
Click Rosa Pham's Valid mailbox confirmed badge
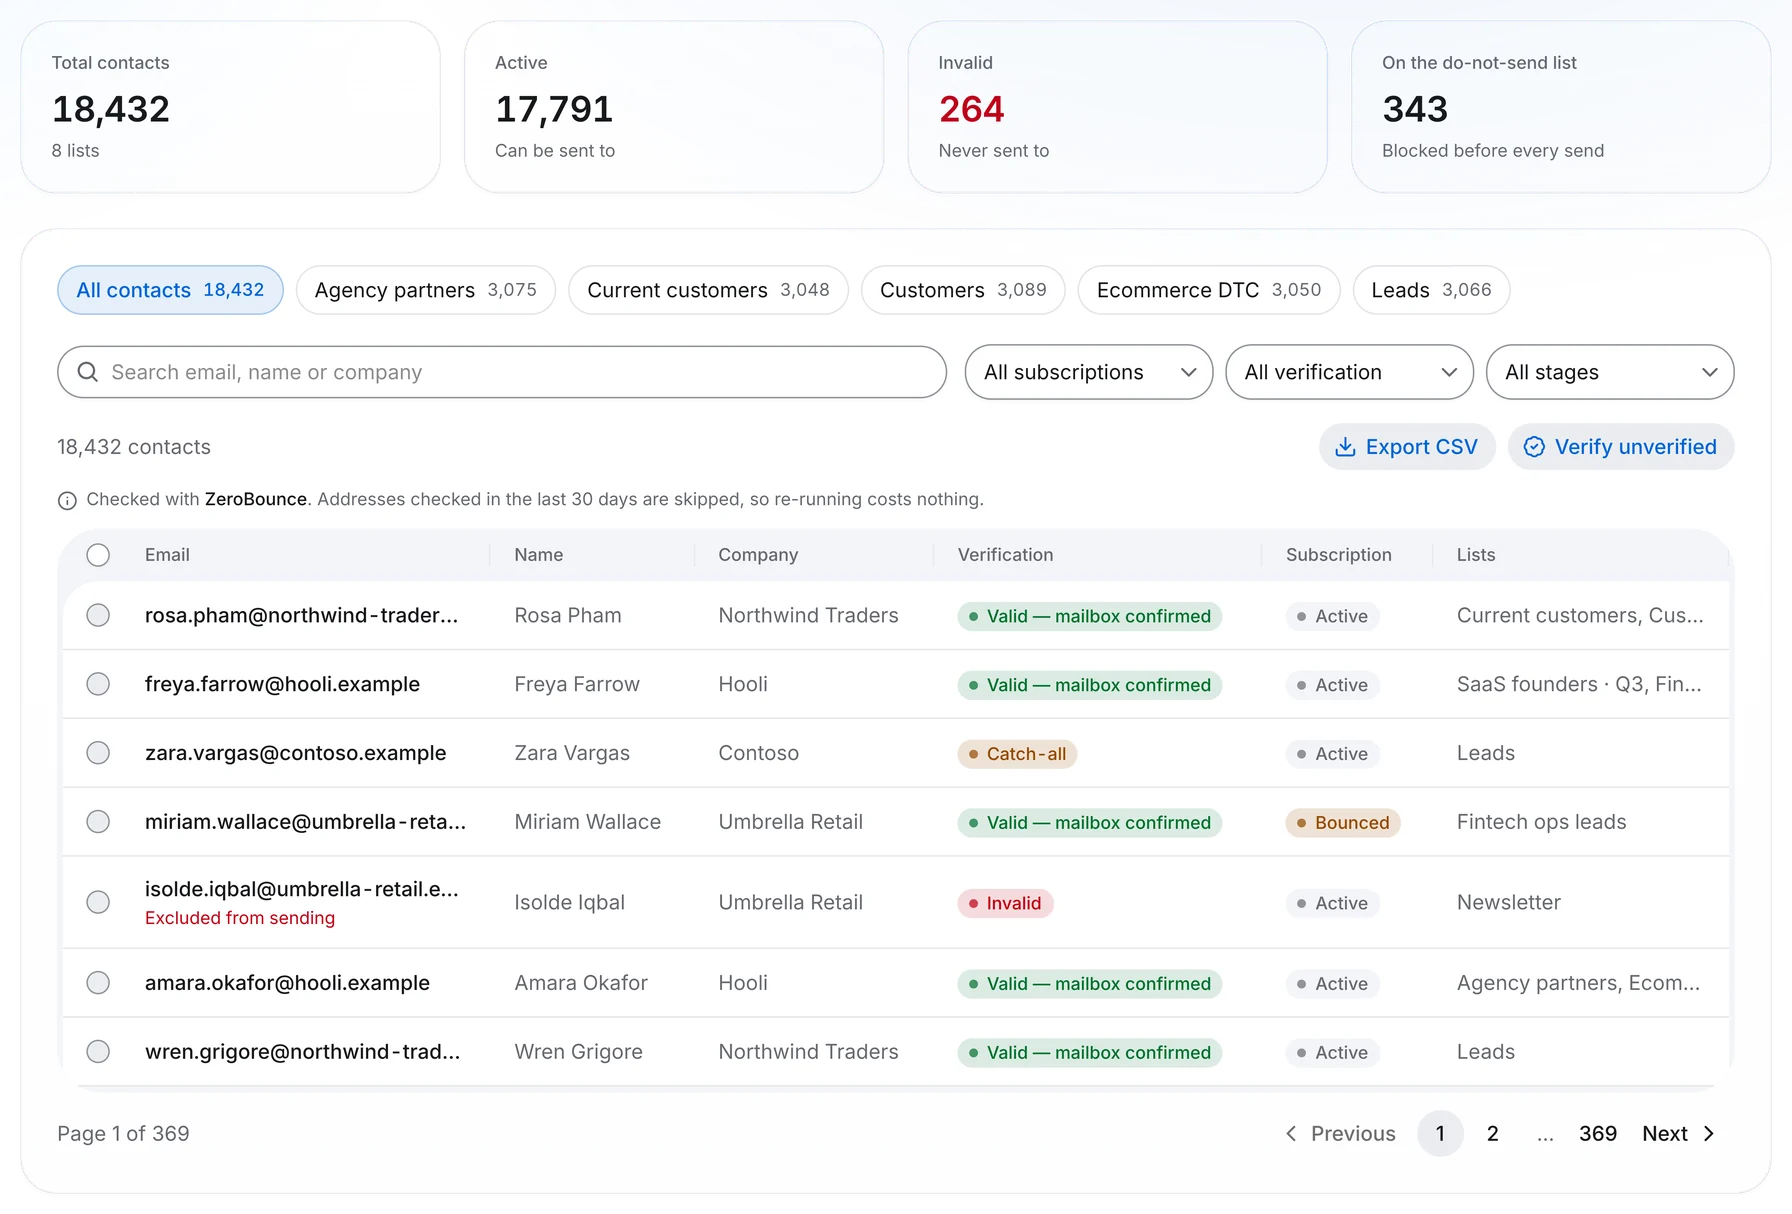click(x=1090, y=616)
